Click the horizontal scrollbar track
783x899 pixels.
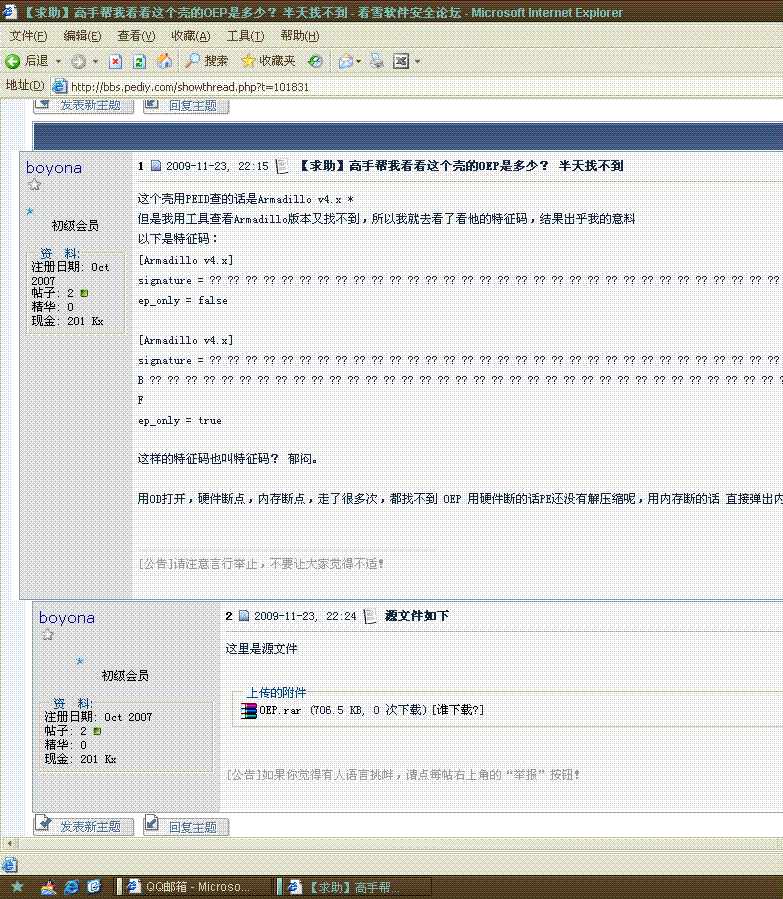tap(401, 843)
